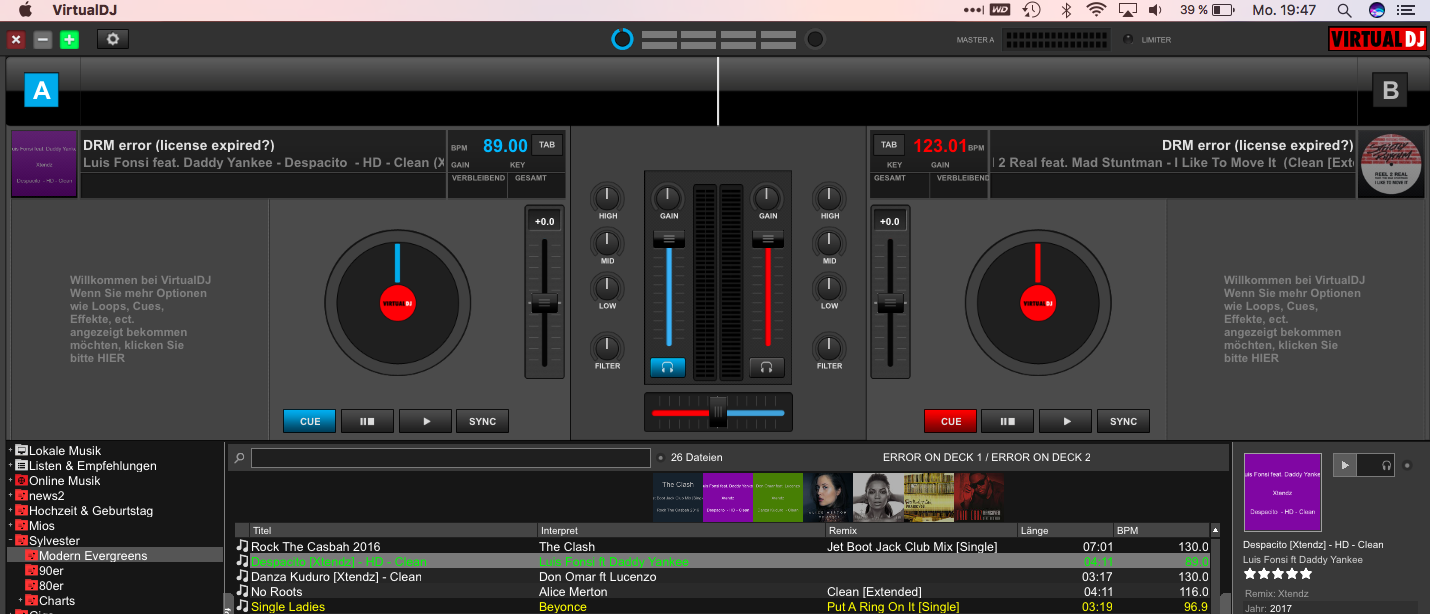Image resolution: width=1430 pixels, height=614 pixels.
Task: Click the note icon beside Danza Kuduro
Action: coord(242,577)
